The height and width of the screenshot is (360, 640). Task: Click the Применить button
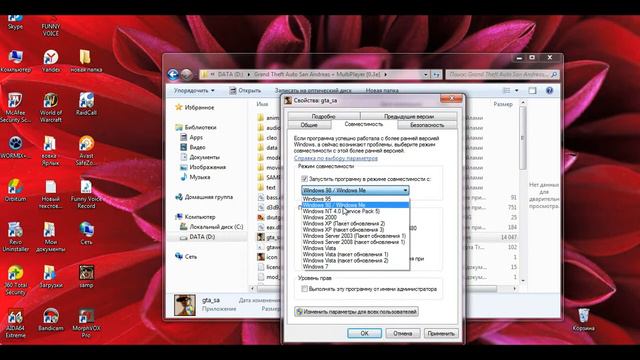(441, 333)
